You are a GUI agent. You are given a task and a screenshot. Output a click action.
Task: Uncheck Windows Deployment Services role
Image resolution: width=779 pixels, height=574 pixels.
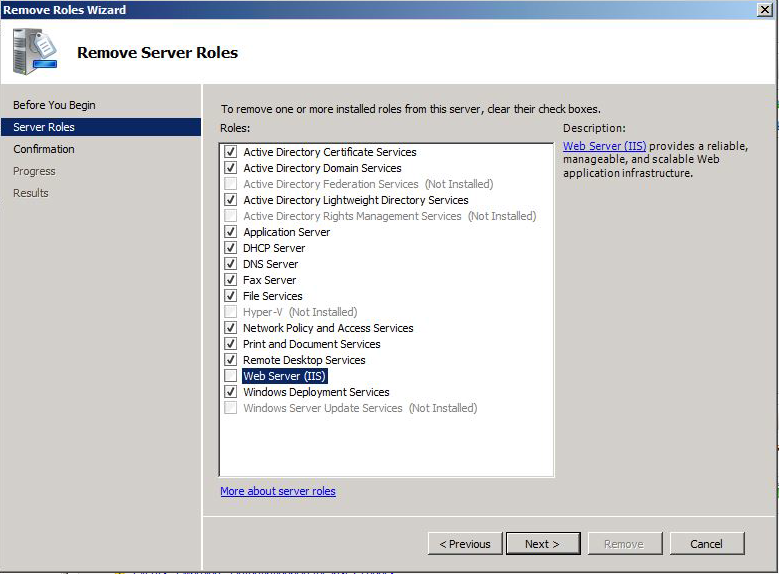pyautogui.click(x=231, y=392)
